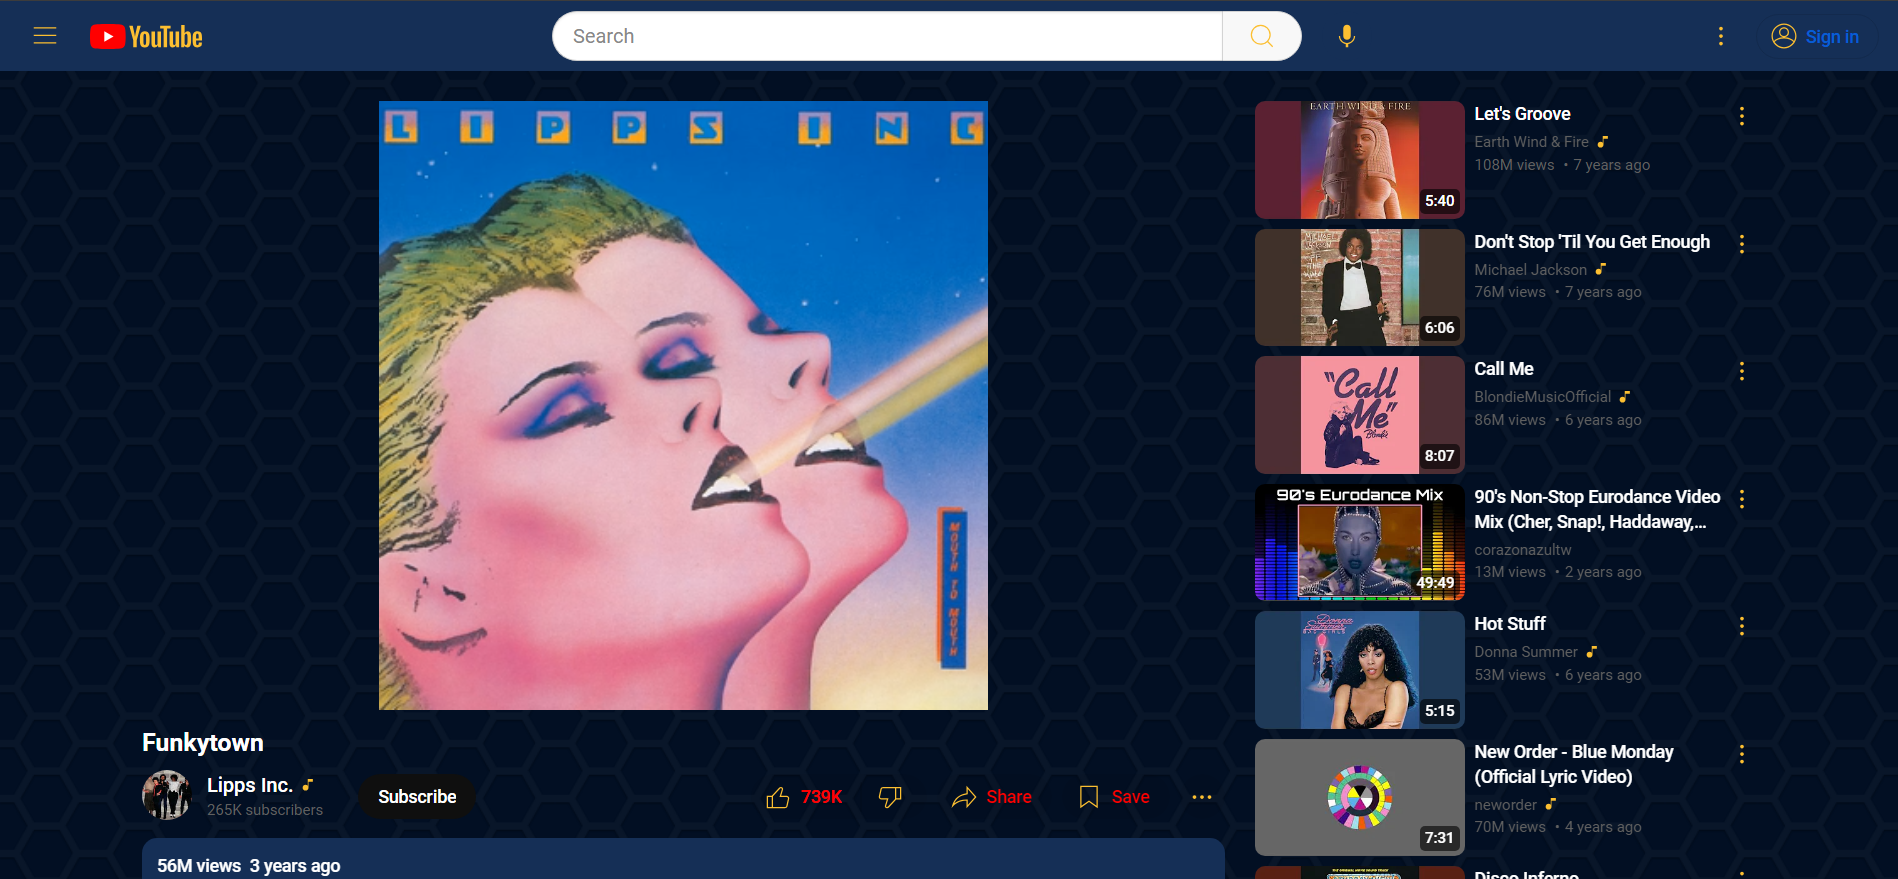Subscribe to Lipps Inc.
1898x879 pixels.
coord(417,797)
